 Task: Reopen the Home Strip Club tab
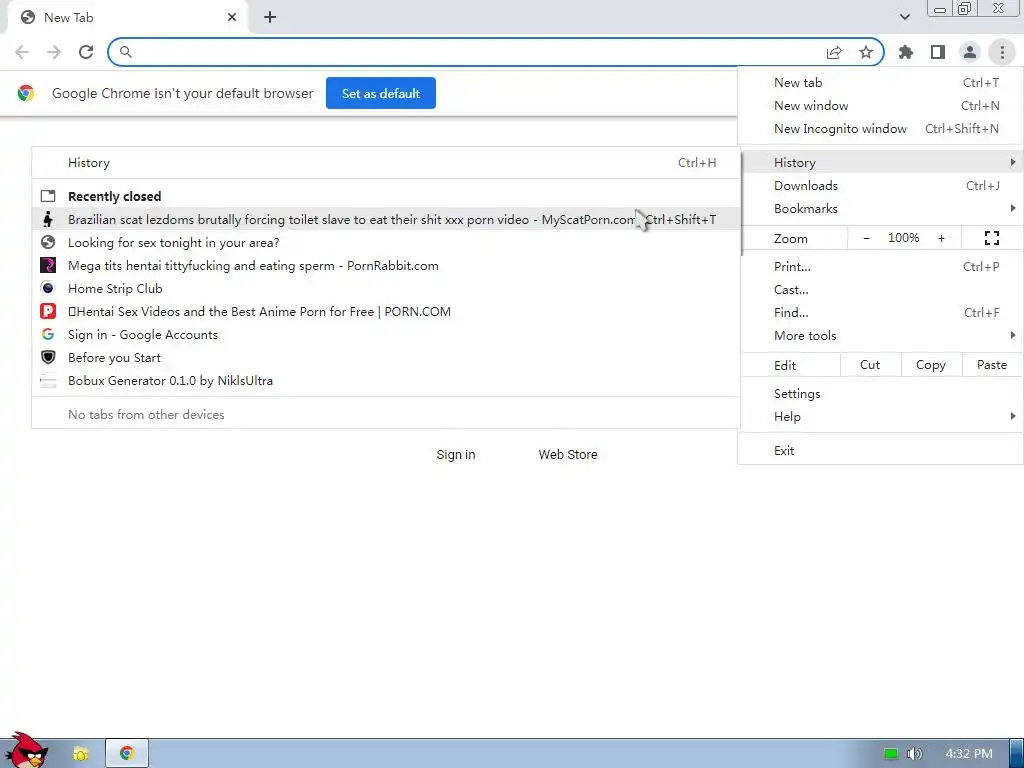(x=385, y=289)
